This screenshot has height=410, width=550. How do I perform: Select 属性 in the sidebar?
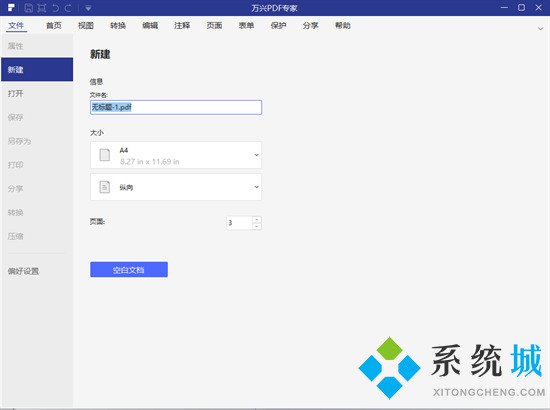coord(37,46)
